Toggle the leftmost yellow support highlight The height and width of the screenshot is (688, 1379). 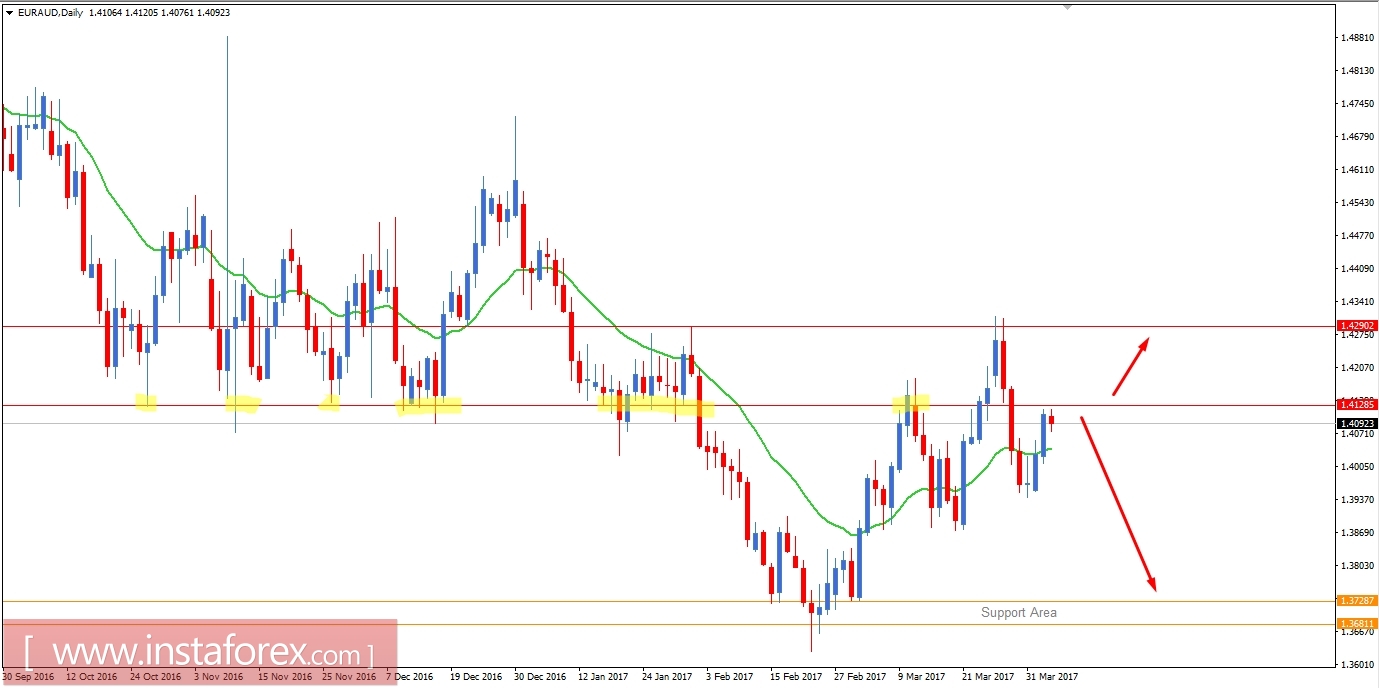146,403
